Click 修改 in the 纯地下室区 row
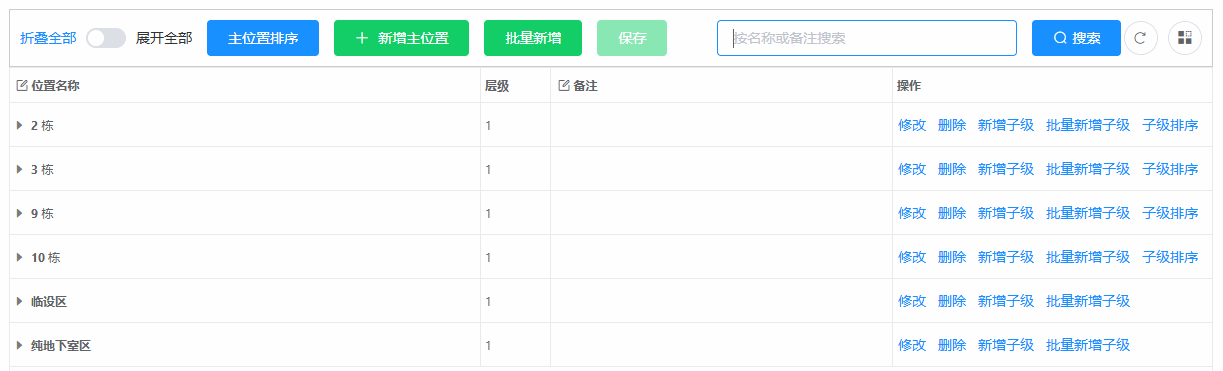Image resolution: width=1223 pixels, height=371 pixels. [x=912, y=345]
